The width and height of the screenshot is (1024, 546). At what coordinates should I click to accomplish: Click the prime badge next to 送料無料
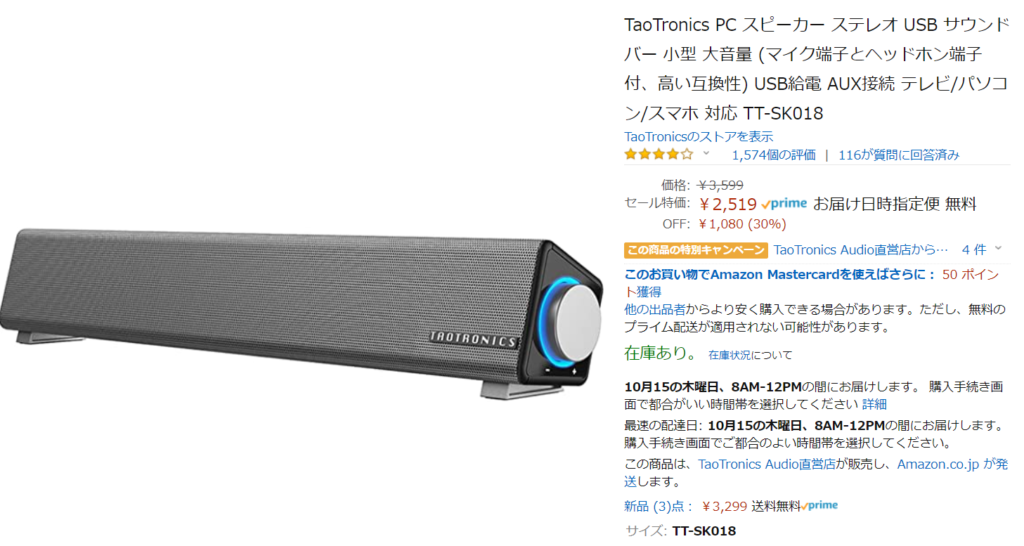pyautogui.click(x=820, y=506)
